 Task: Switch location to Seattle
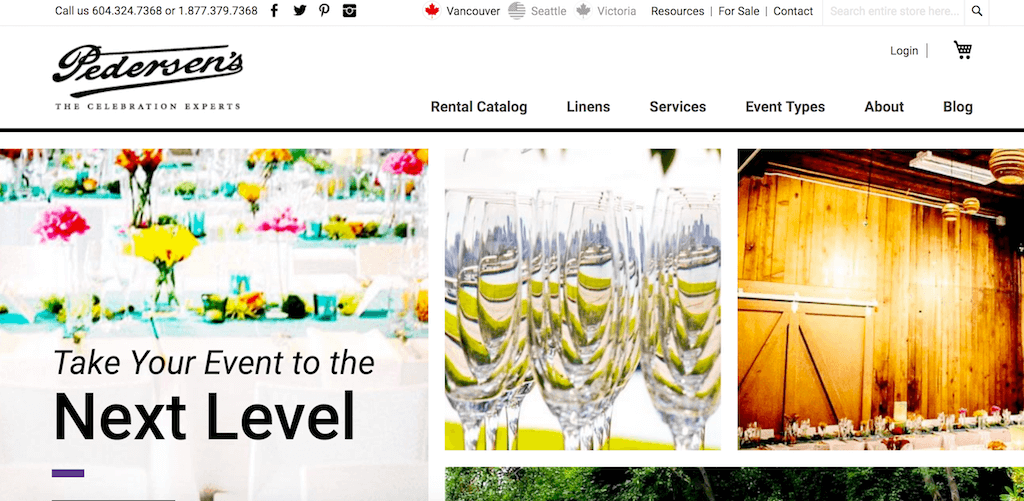tap(537, 11)
